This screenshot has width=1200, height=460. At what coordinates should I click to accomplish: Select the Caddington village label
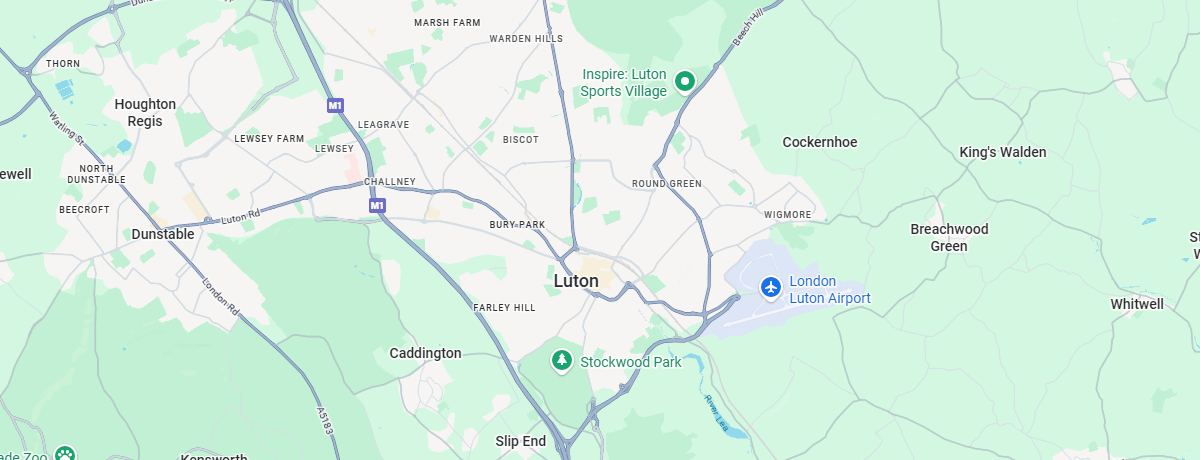[425, 353]
